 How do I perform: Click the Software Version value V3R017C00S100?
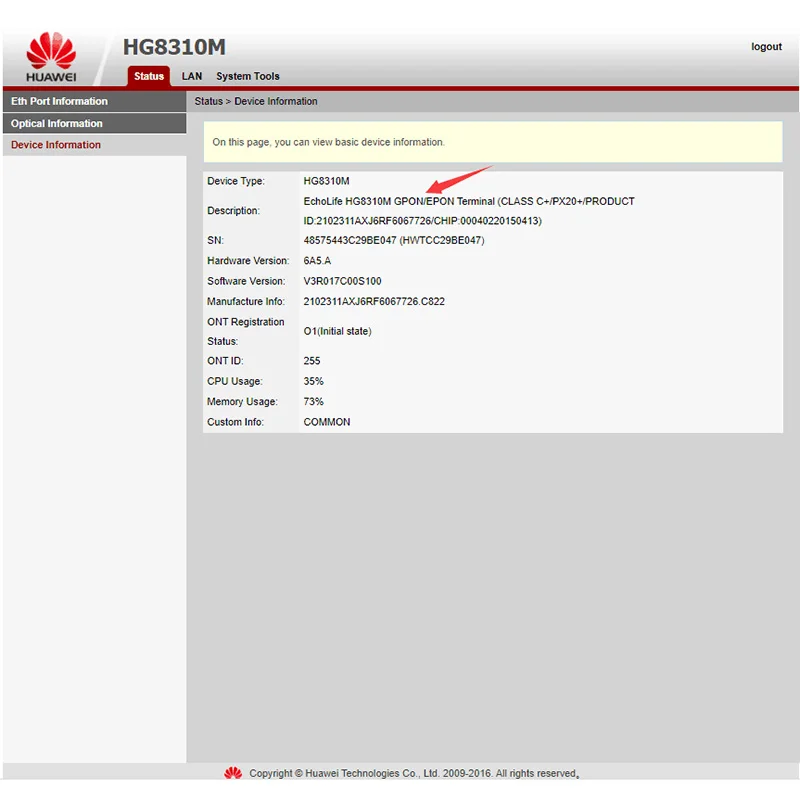point(342,281)
